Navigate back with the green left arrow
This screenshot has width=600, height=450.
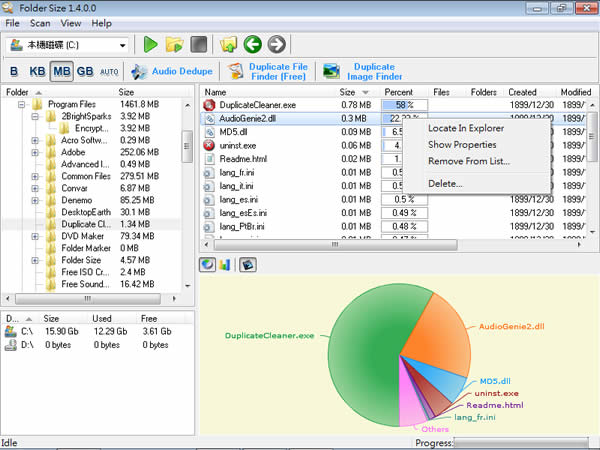pyautogui.click(x=252, y=44)
